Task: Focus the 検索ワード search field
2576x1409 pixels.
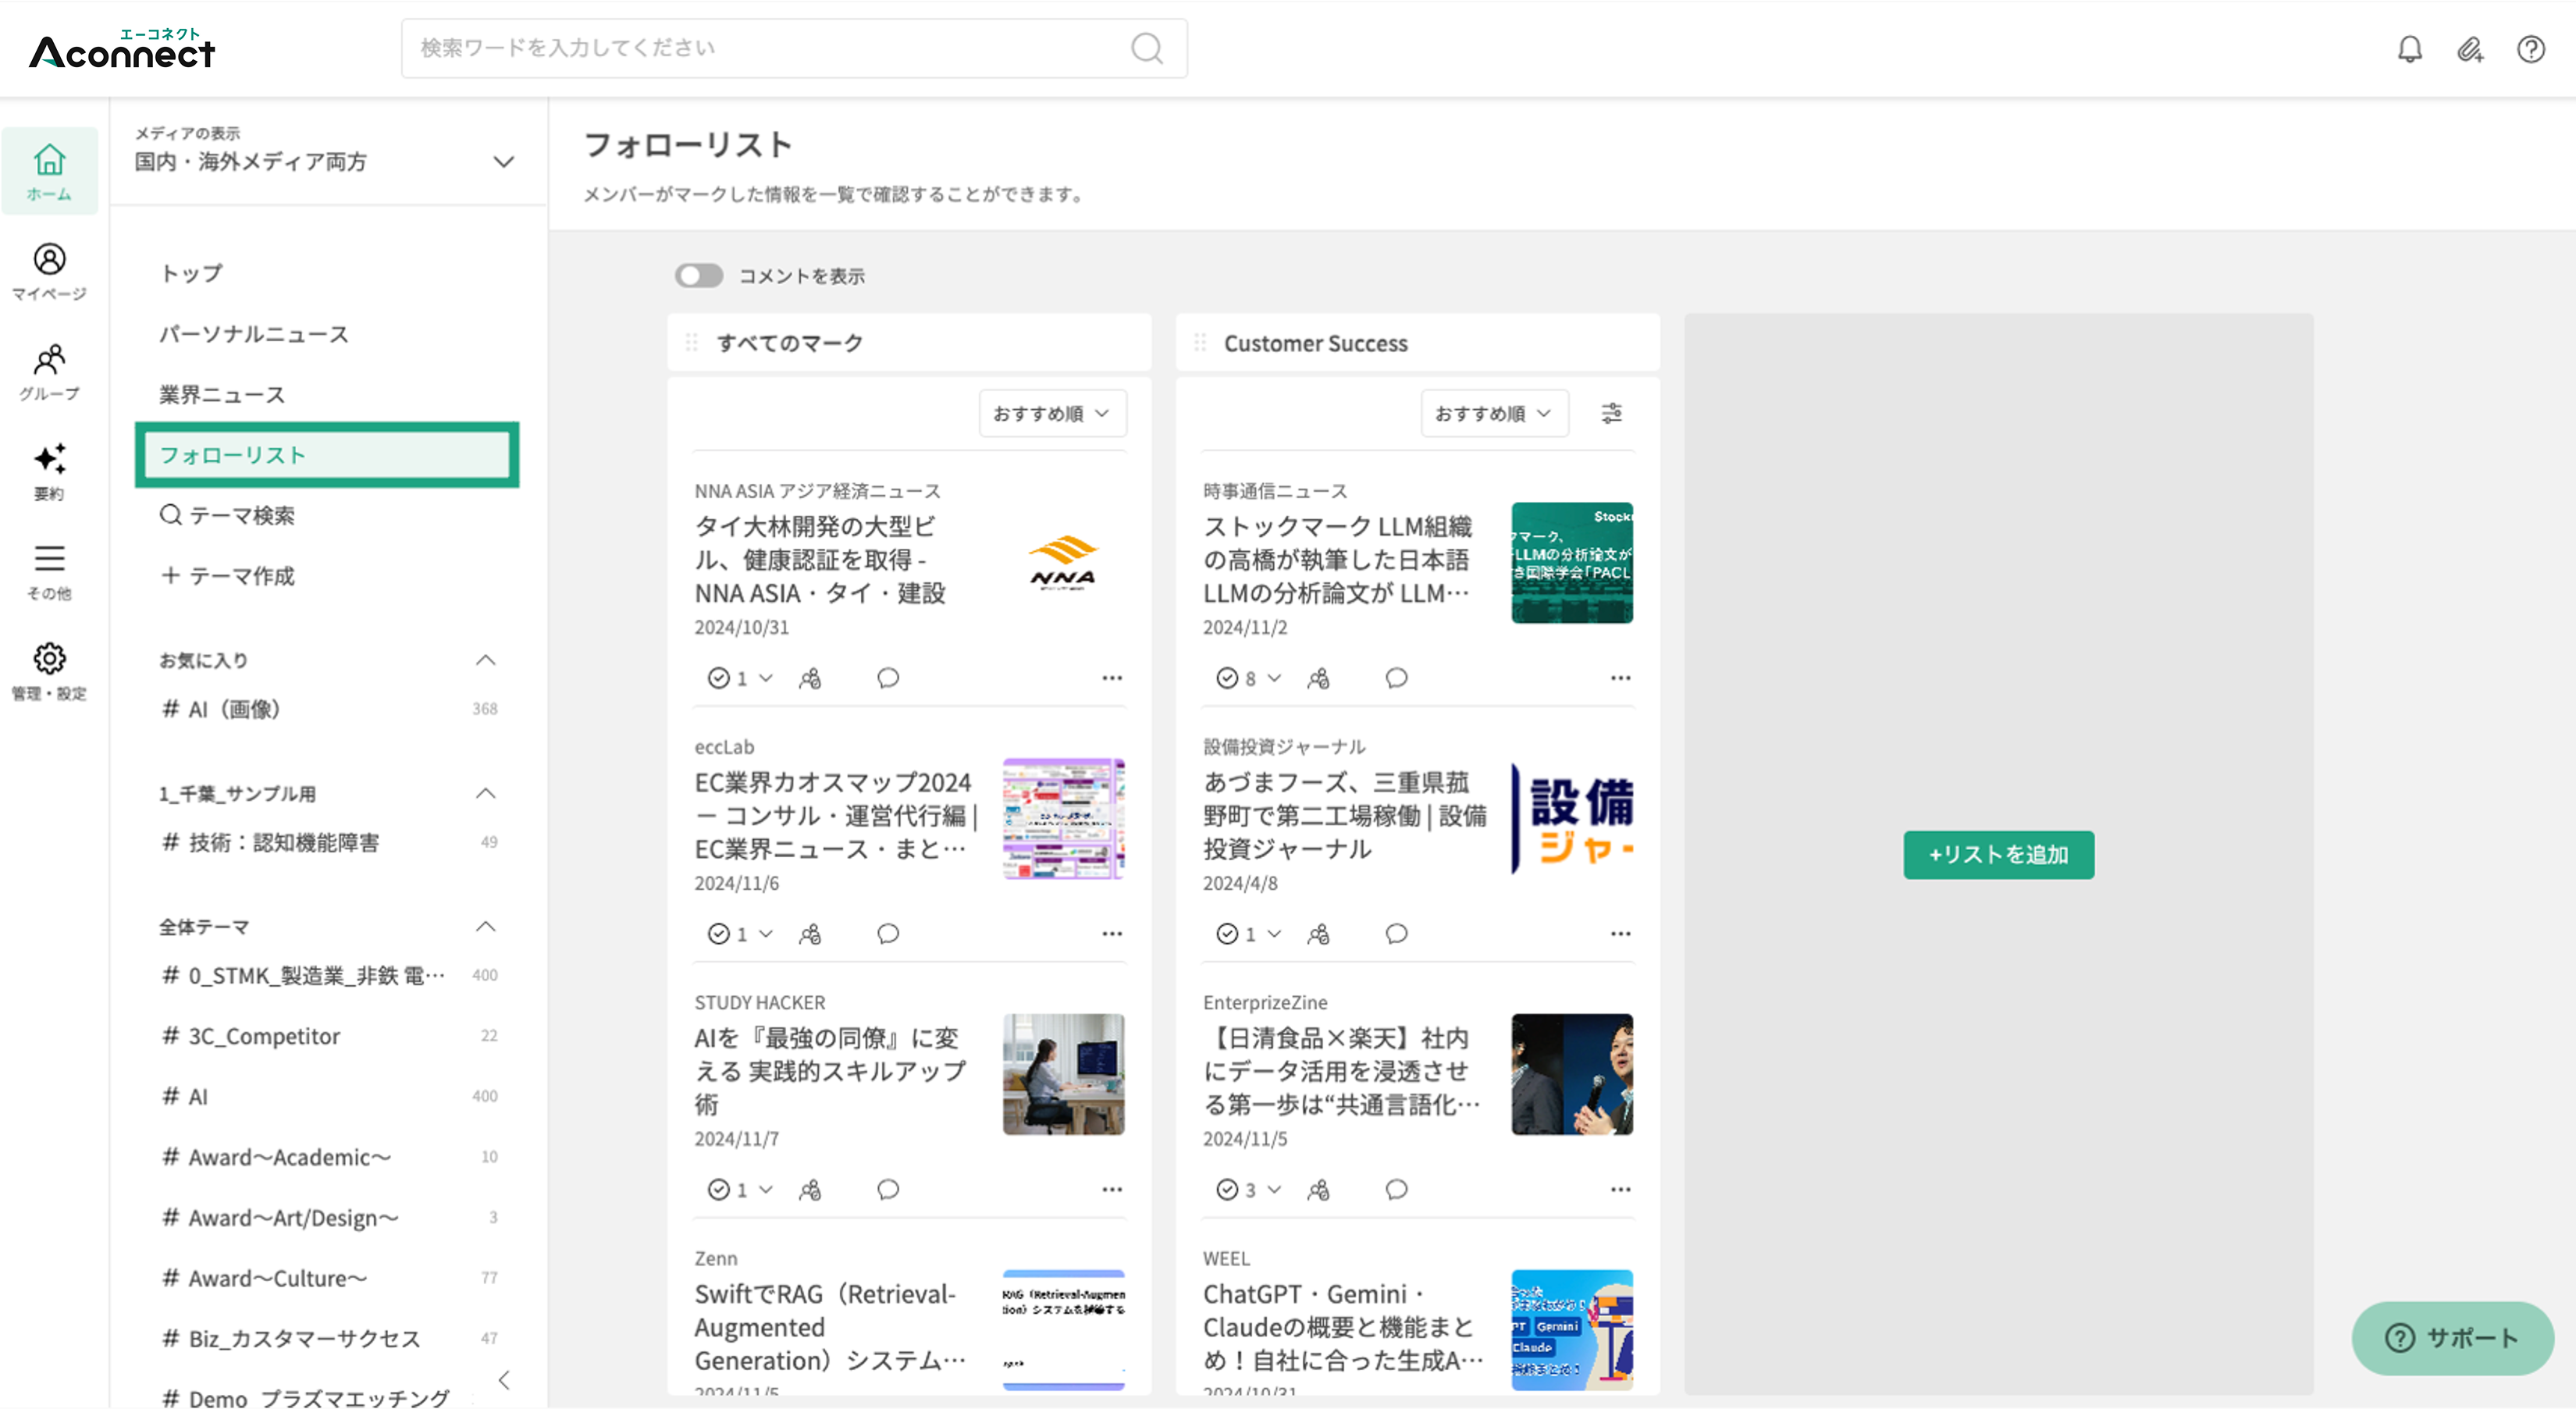Action: [795, 48]
